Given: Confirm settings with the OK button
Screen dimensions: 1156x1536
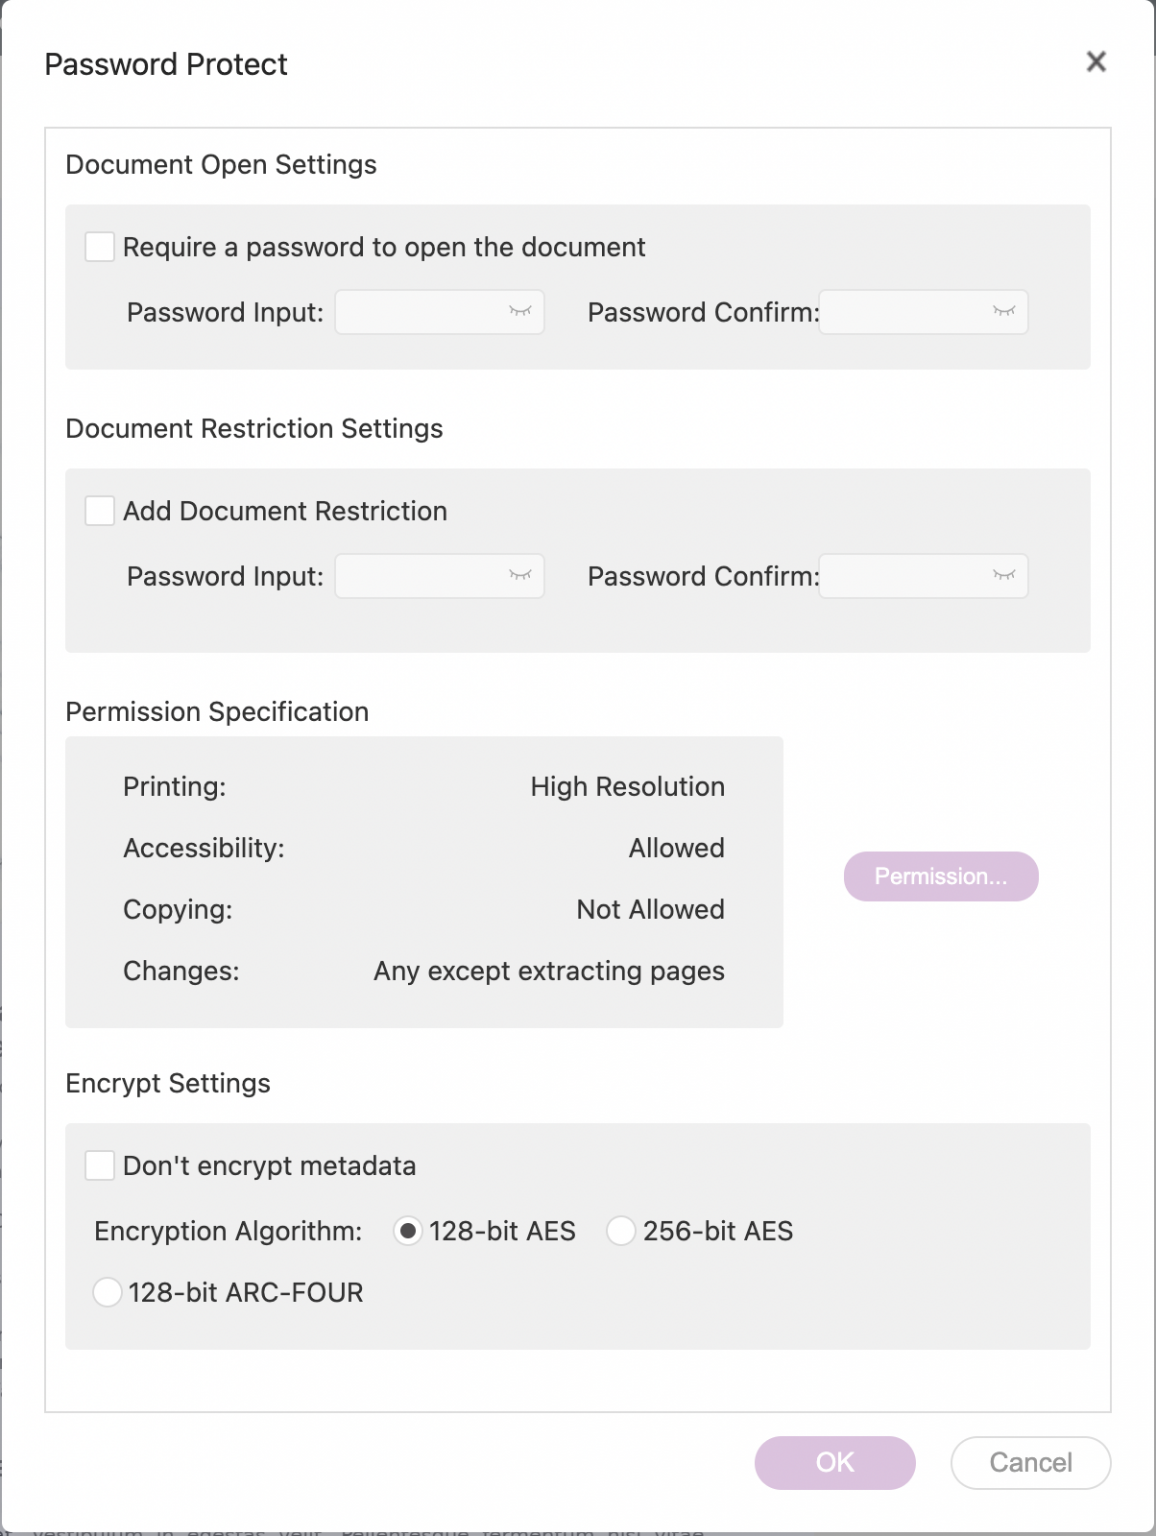Looking at the screenshot, I should (x=834, y=1462).
